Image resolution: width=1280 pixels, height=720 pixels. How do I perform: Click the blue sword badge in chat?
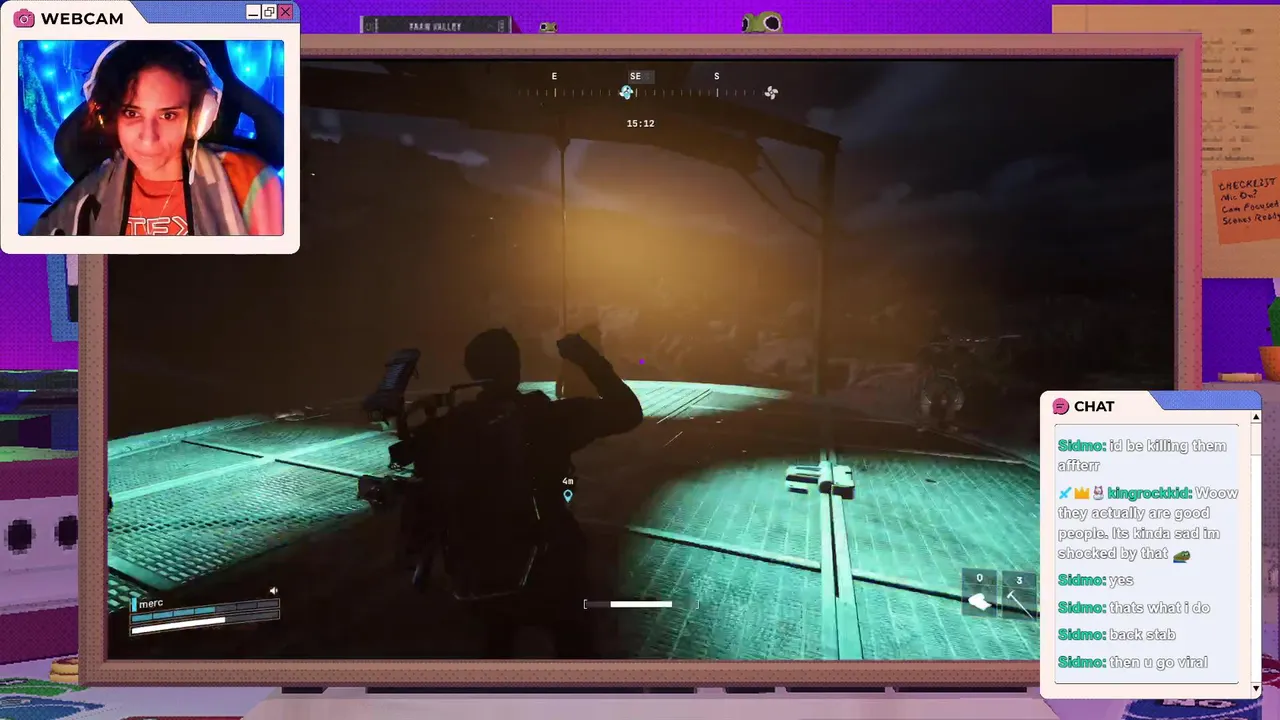[x=1065, y=493]
